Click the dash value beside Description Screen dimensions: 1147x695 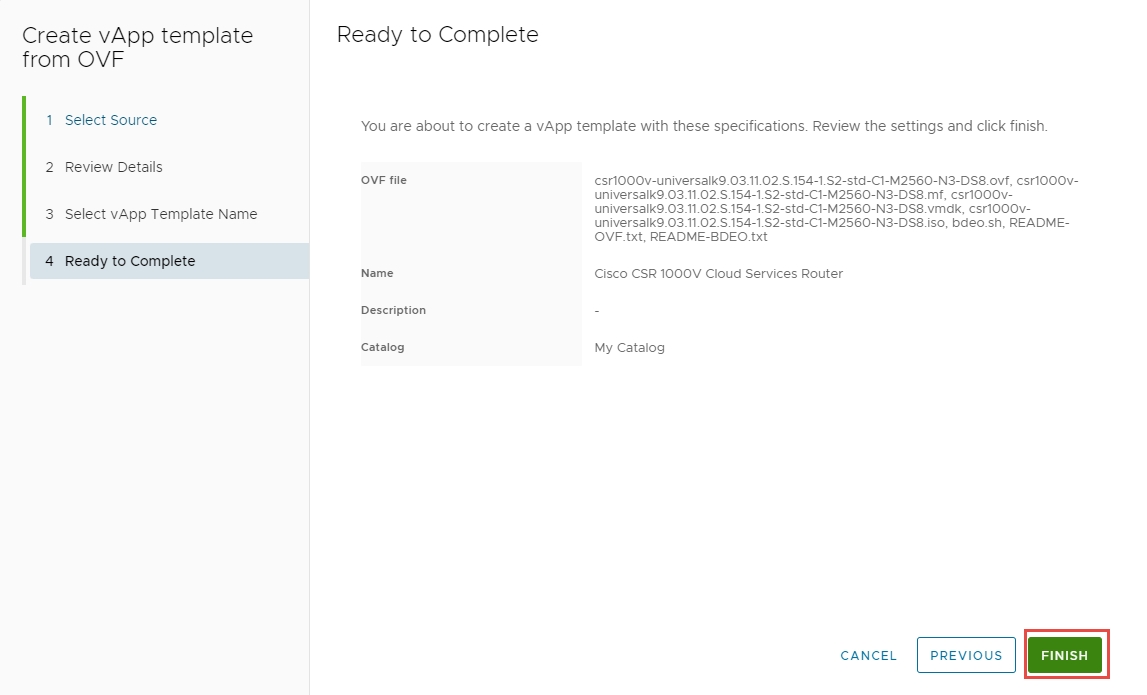click(x=597, y=310)
